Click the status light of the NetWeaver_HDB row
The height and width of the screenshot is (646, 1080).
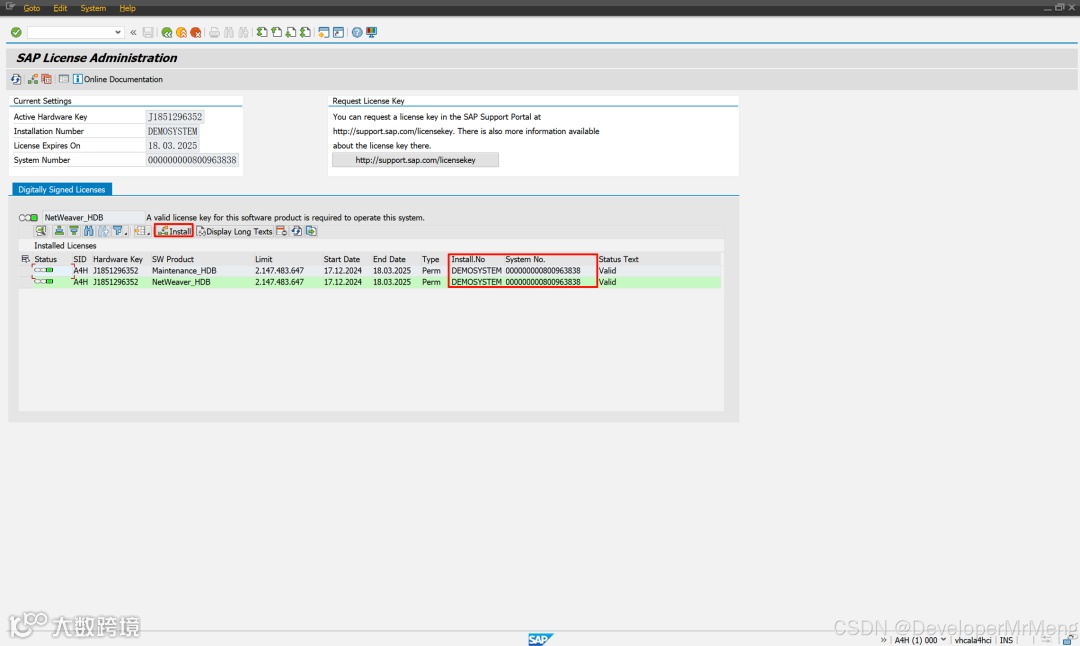click(43, 282)
